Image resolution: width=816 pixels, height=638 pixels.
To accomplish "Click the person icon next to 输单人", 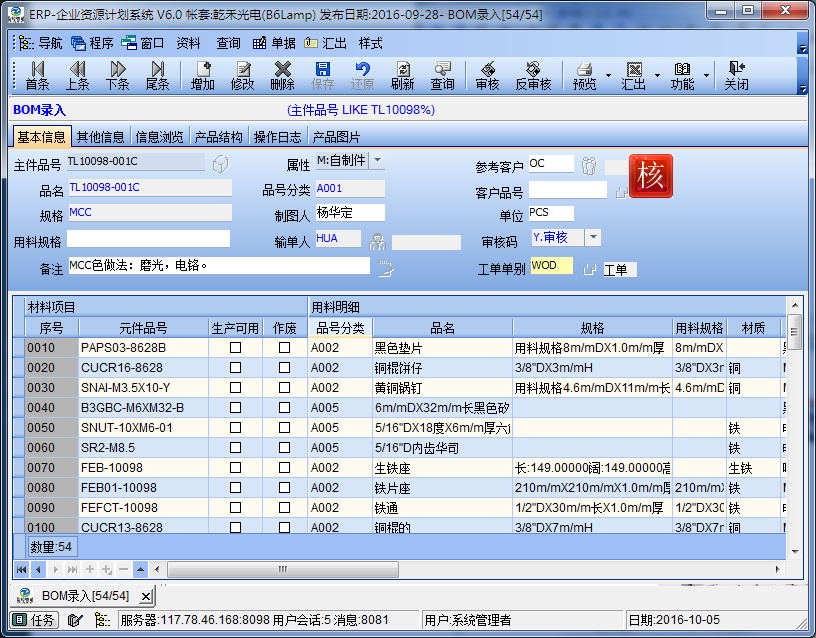I will [377, 242].
